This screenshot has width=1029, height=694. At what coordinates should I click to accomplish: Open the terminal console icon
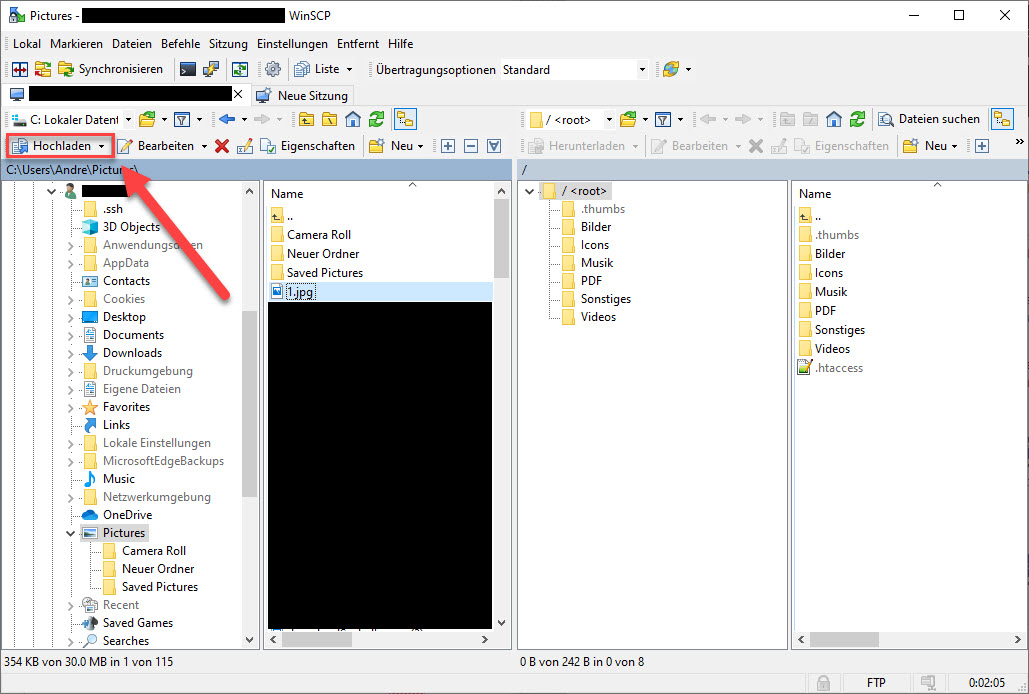tap(188, 69)
